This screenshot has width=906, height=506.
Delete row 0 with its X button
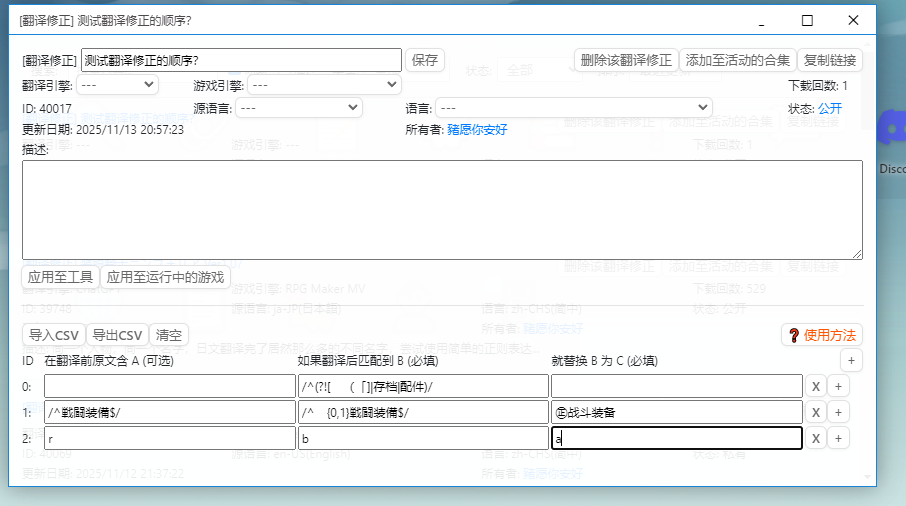(x=816, y=386)
